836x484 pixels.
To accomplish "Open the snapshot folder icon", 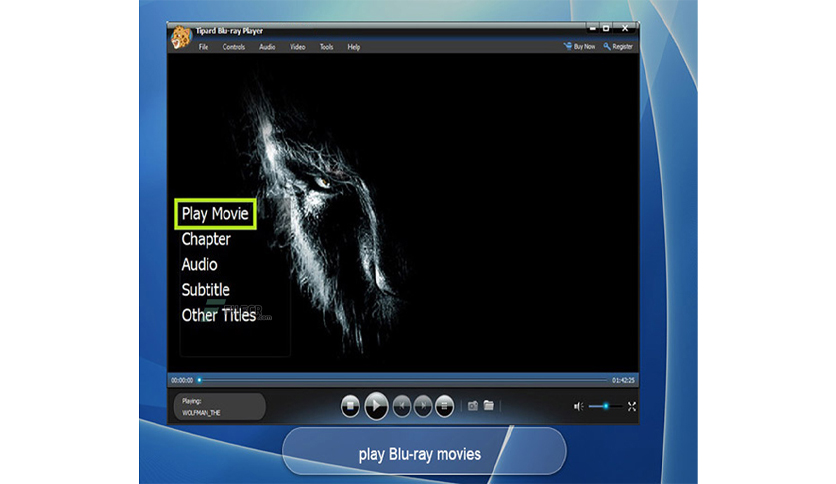I will 488,406.
